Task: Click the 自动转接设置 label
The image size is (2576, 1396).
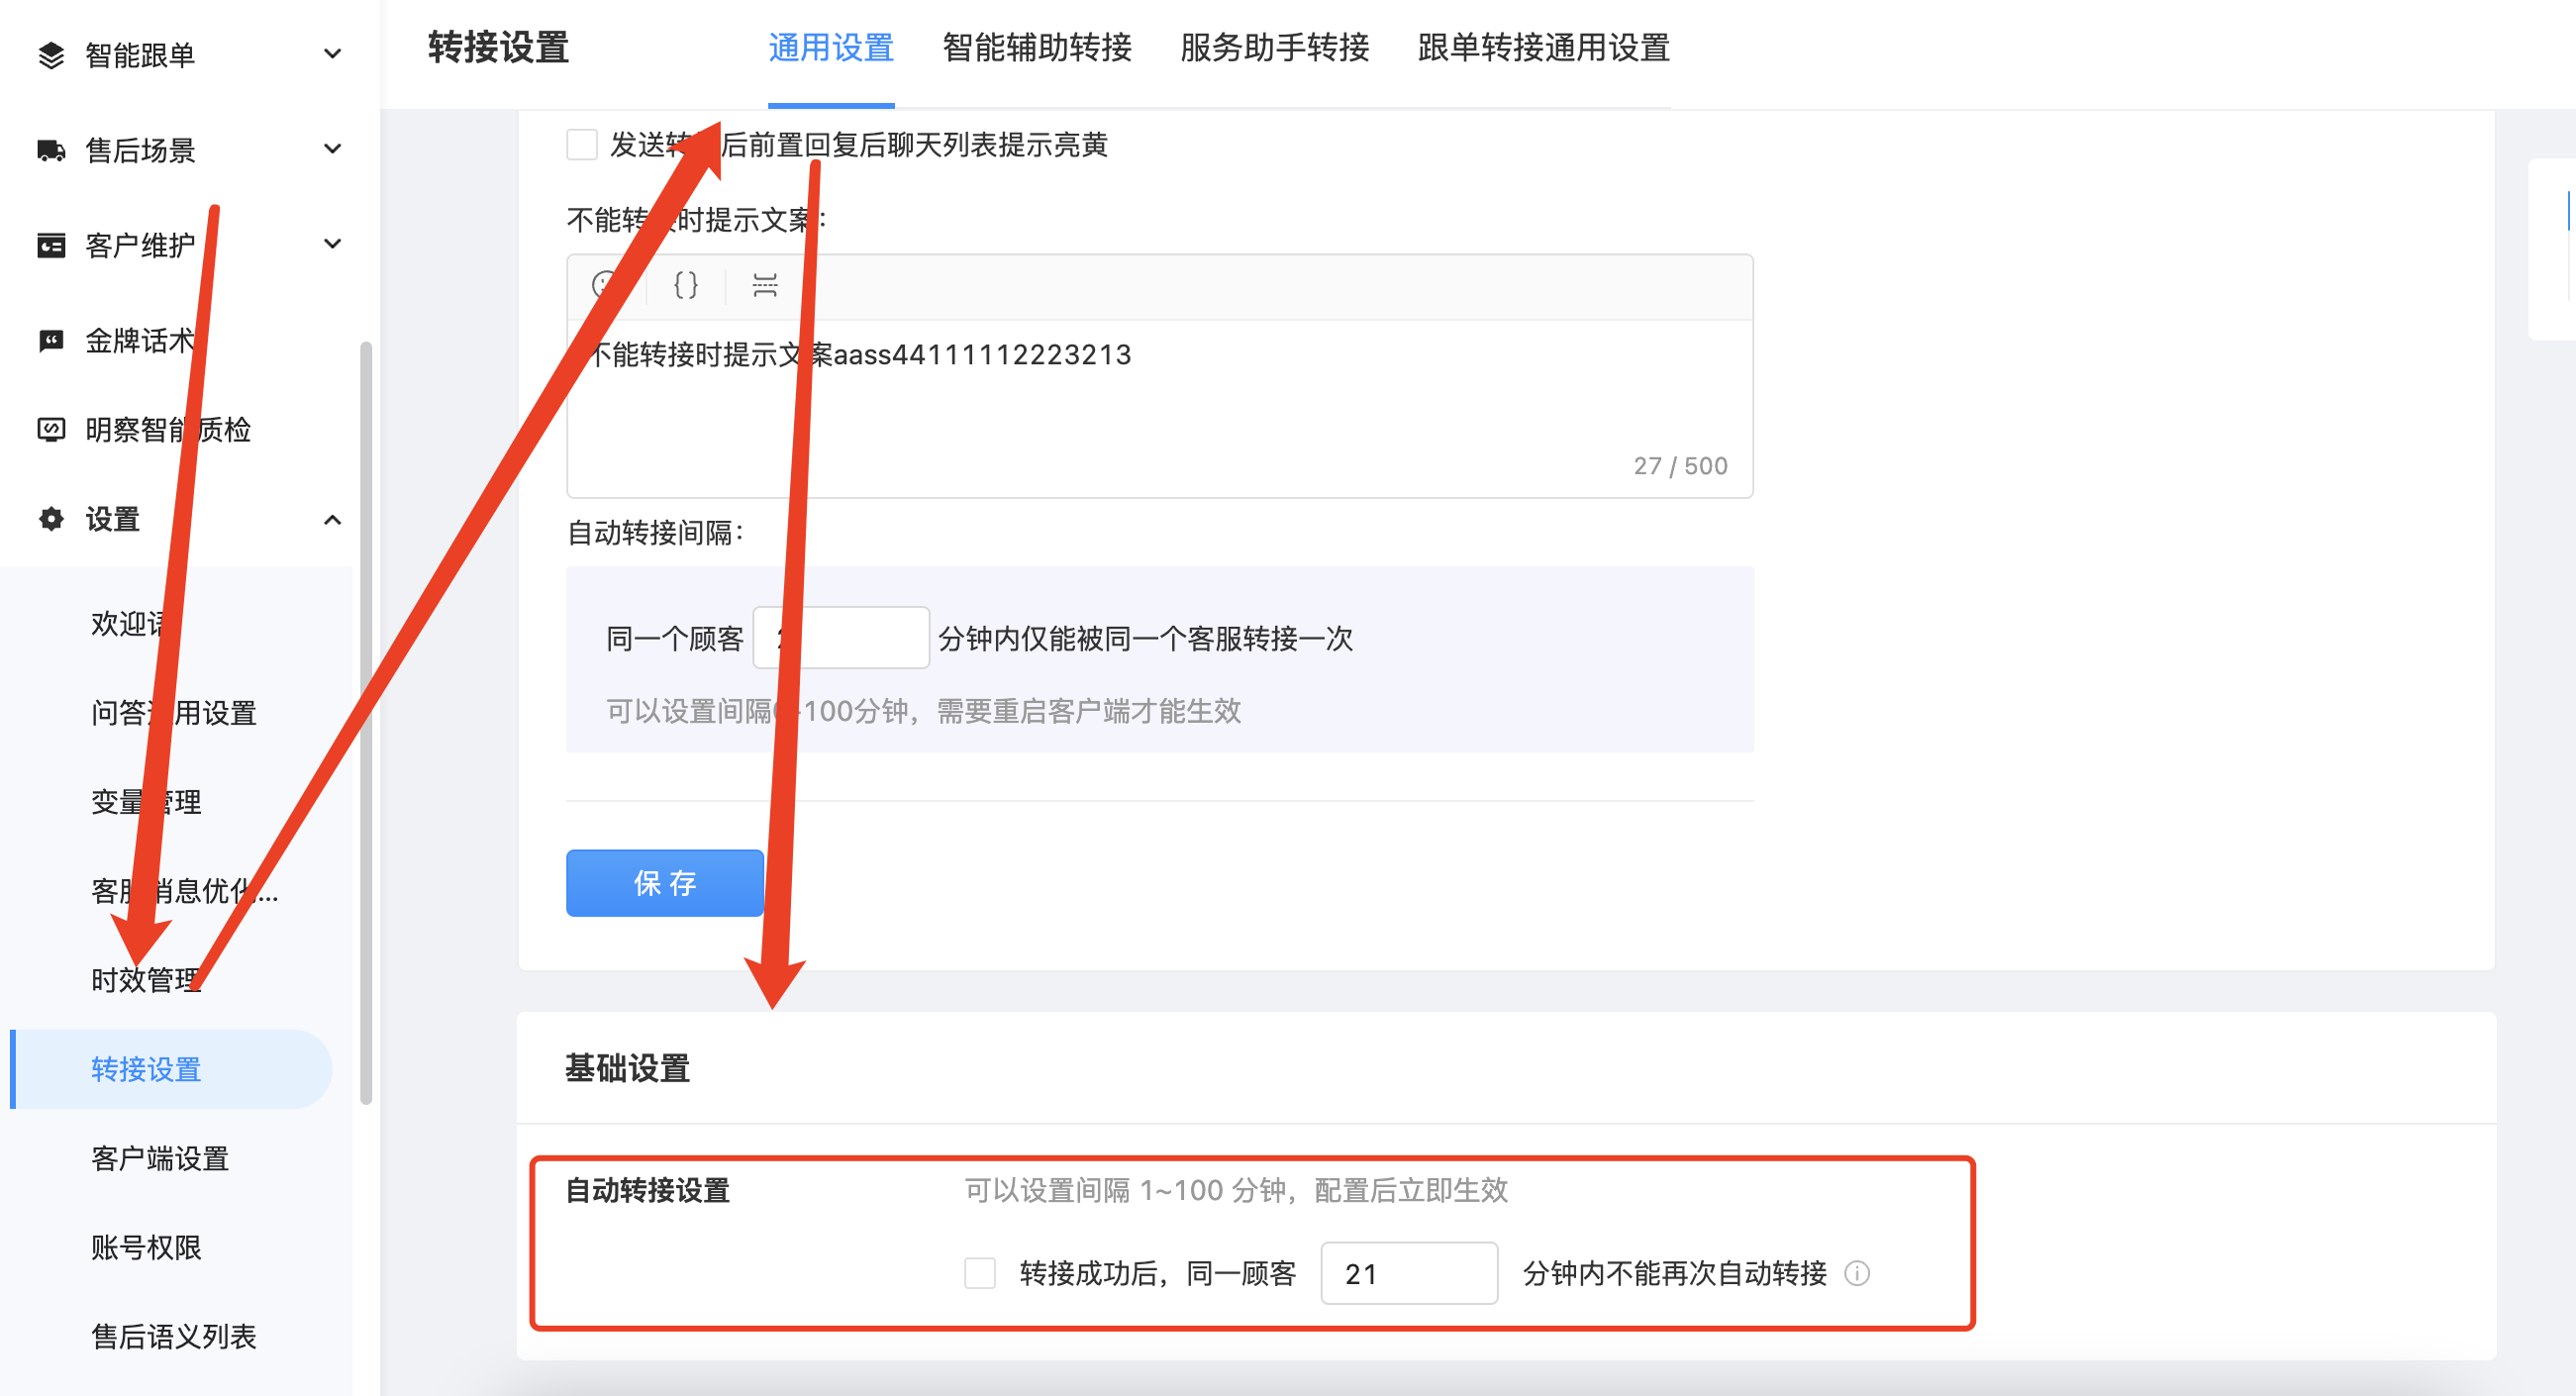Action: (x=648, y=1190)
